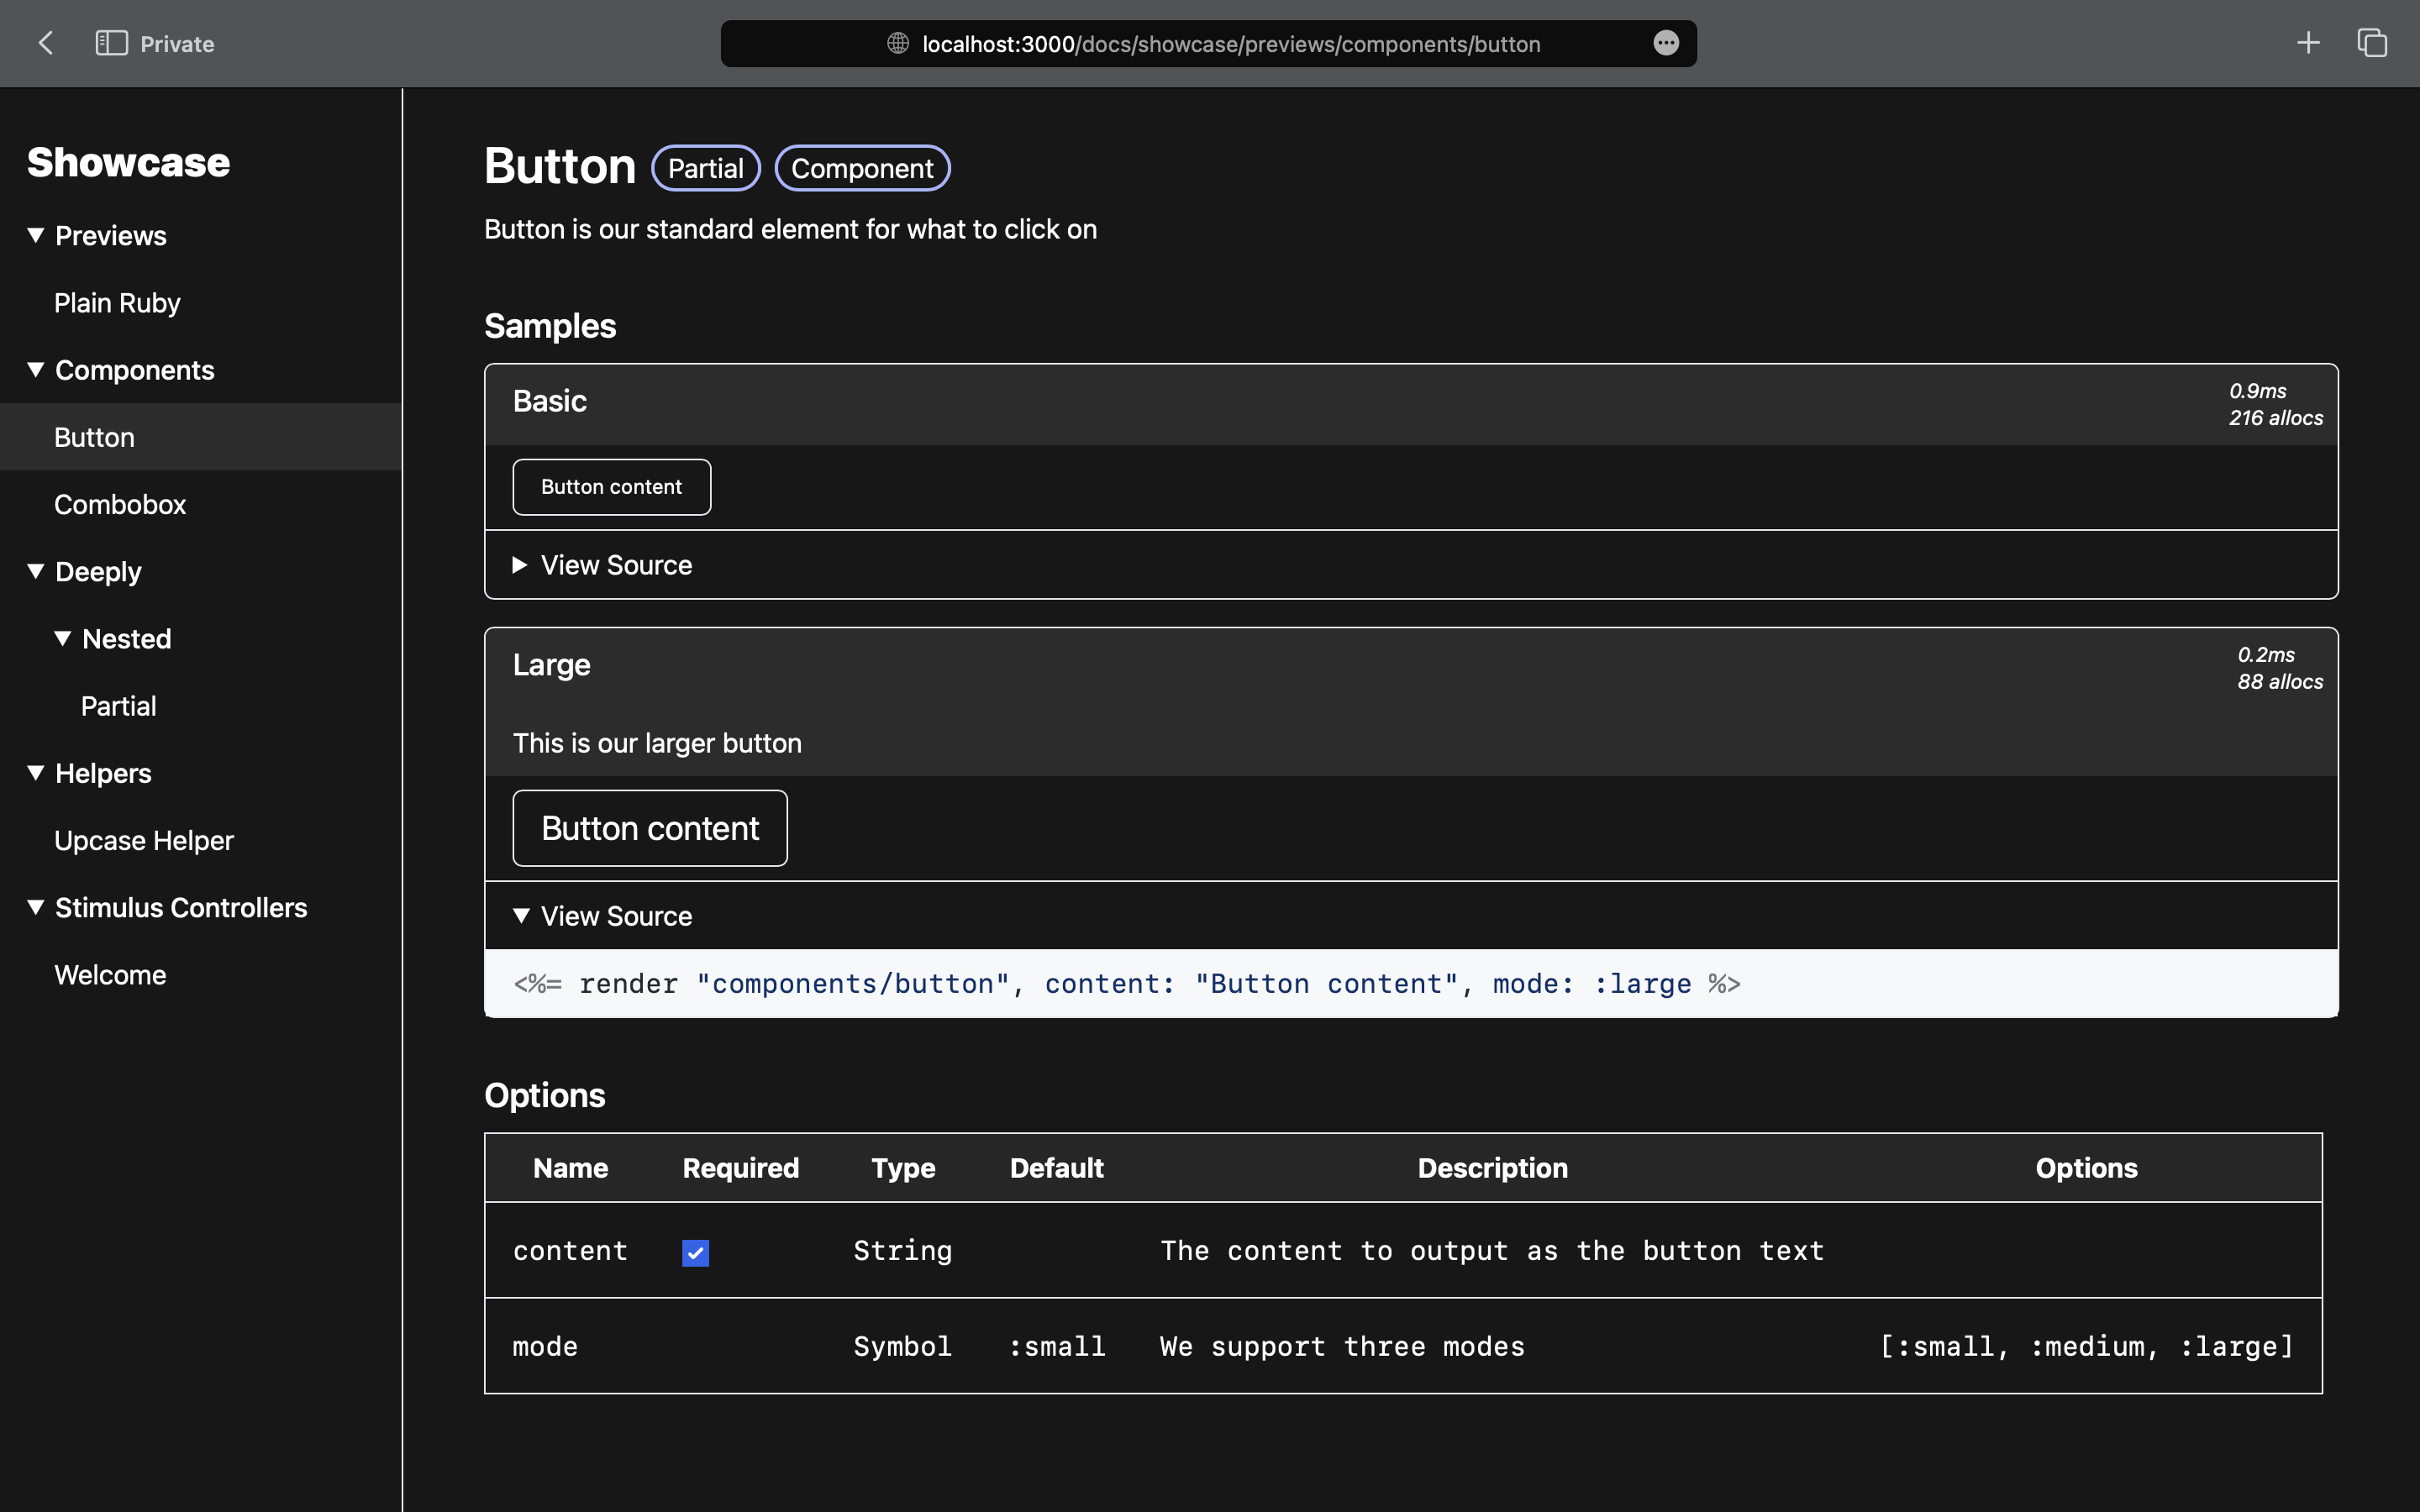
Task: Select Upcase Helper in sidebar
Action: pyautogui.click(x=144, y=840)
